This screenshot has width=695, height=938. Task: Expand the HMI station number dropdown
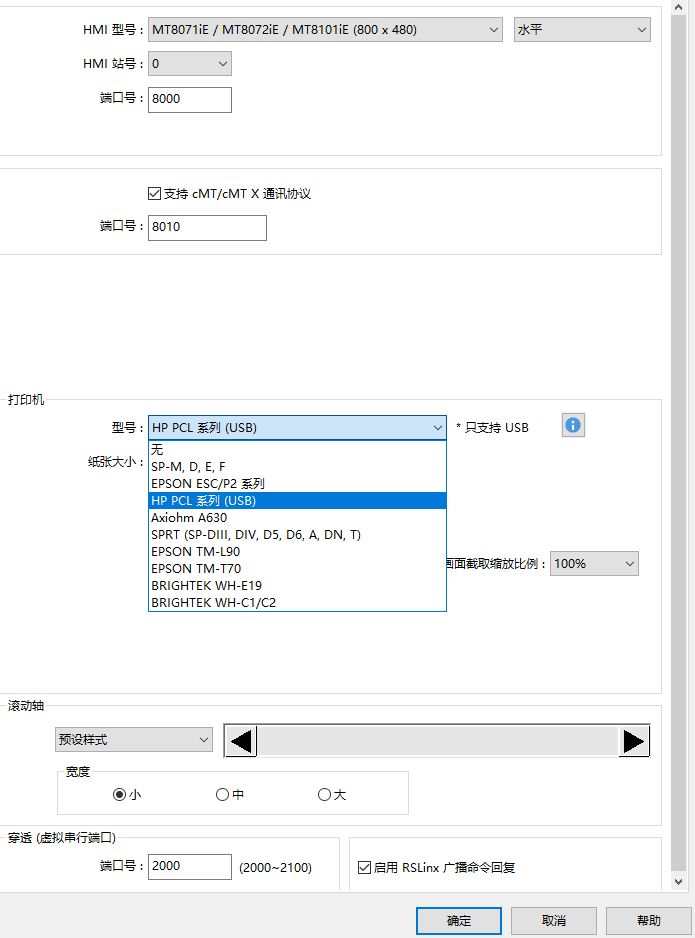[190, 65]
